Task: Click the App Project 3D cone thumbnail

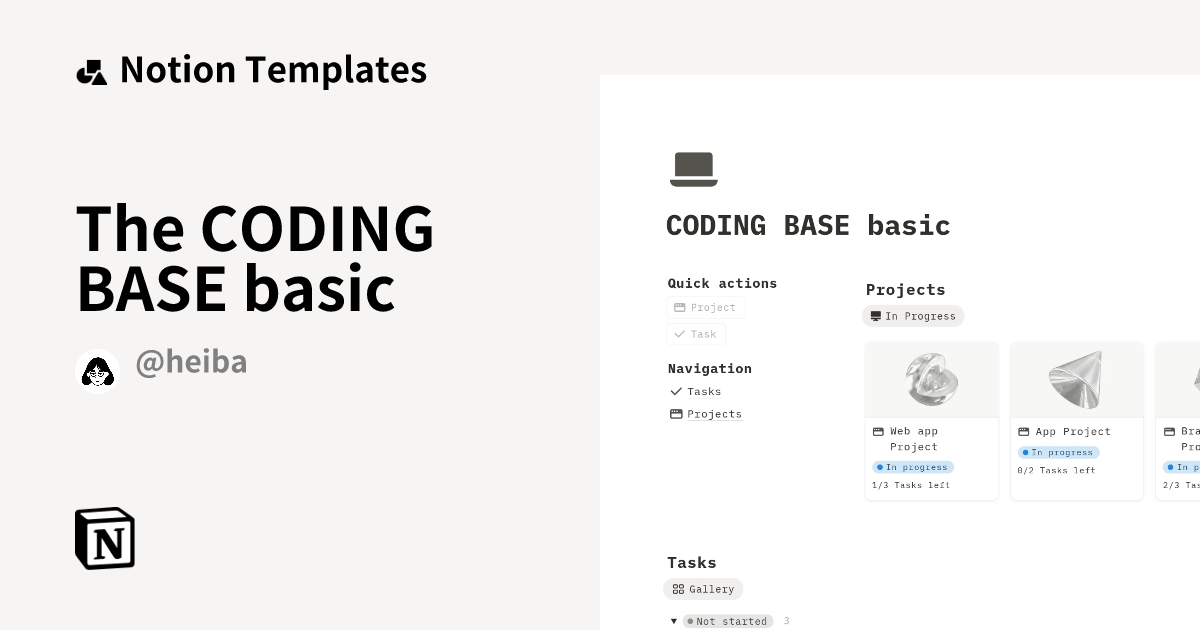Action: coord(1076,379)
